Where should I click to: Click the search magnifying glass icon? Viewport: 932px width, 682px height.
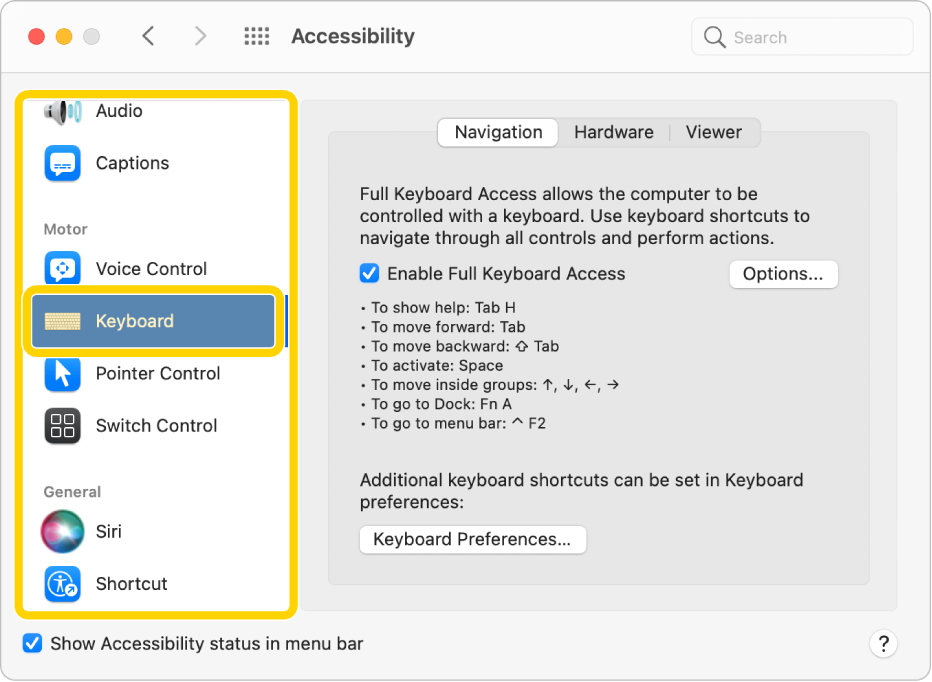click(x=714, y=37)
